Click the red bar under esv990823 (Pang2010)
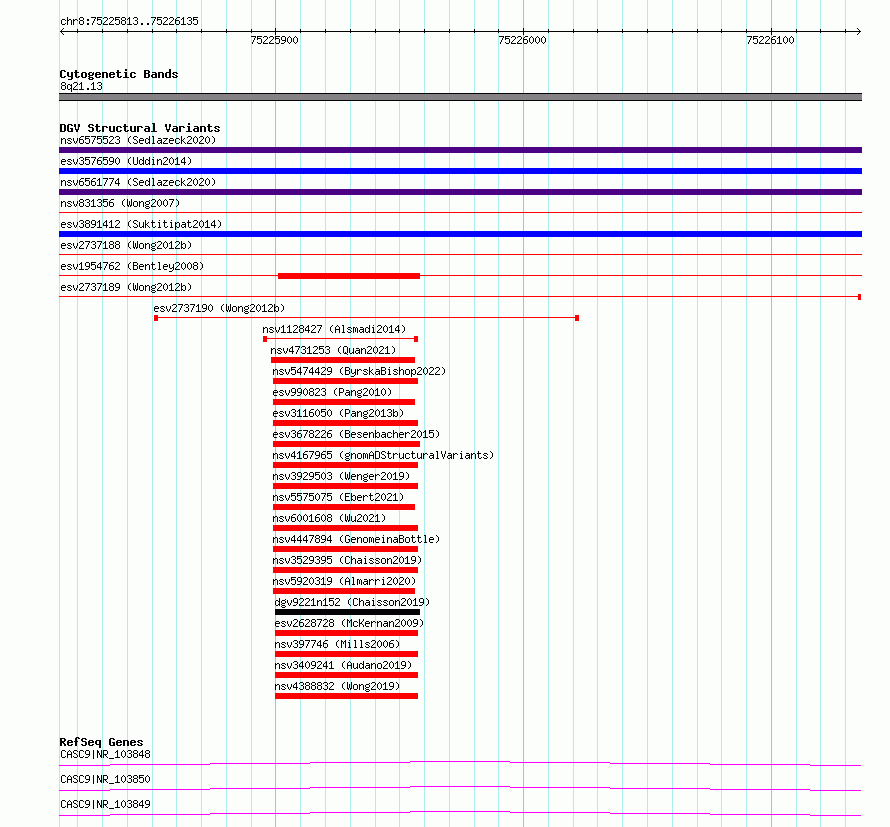890x827 pixels. 344,402
